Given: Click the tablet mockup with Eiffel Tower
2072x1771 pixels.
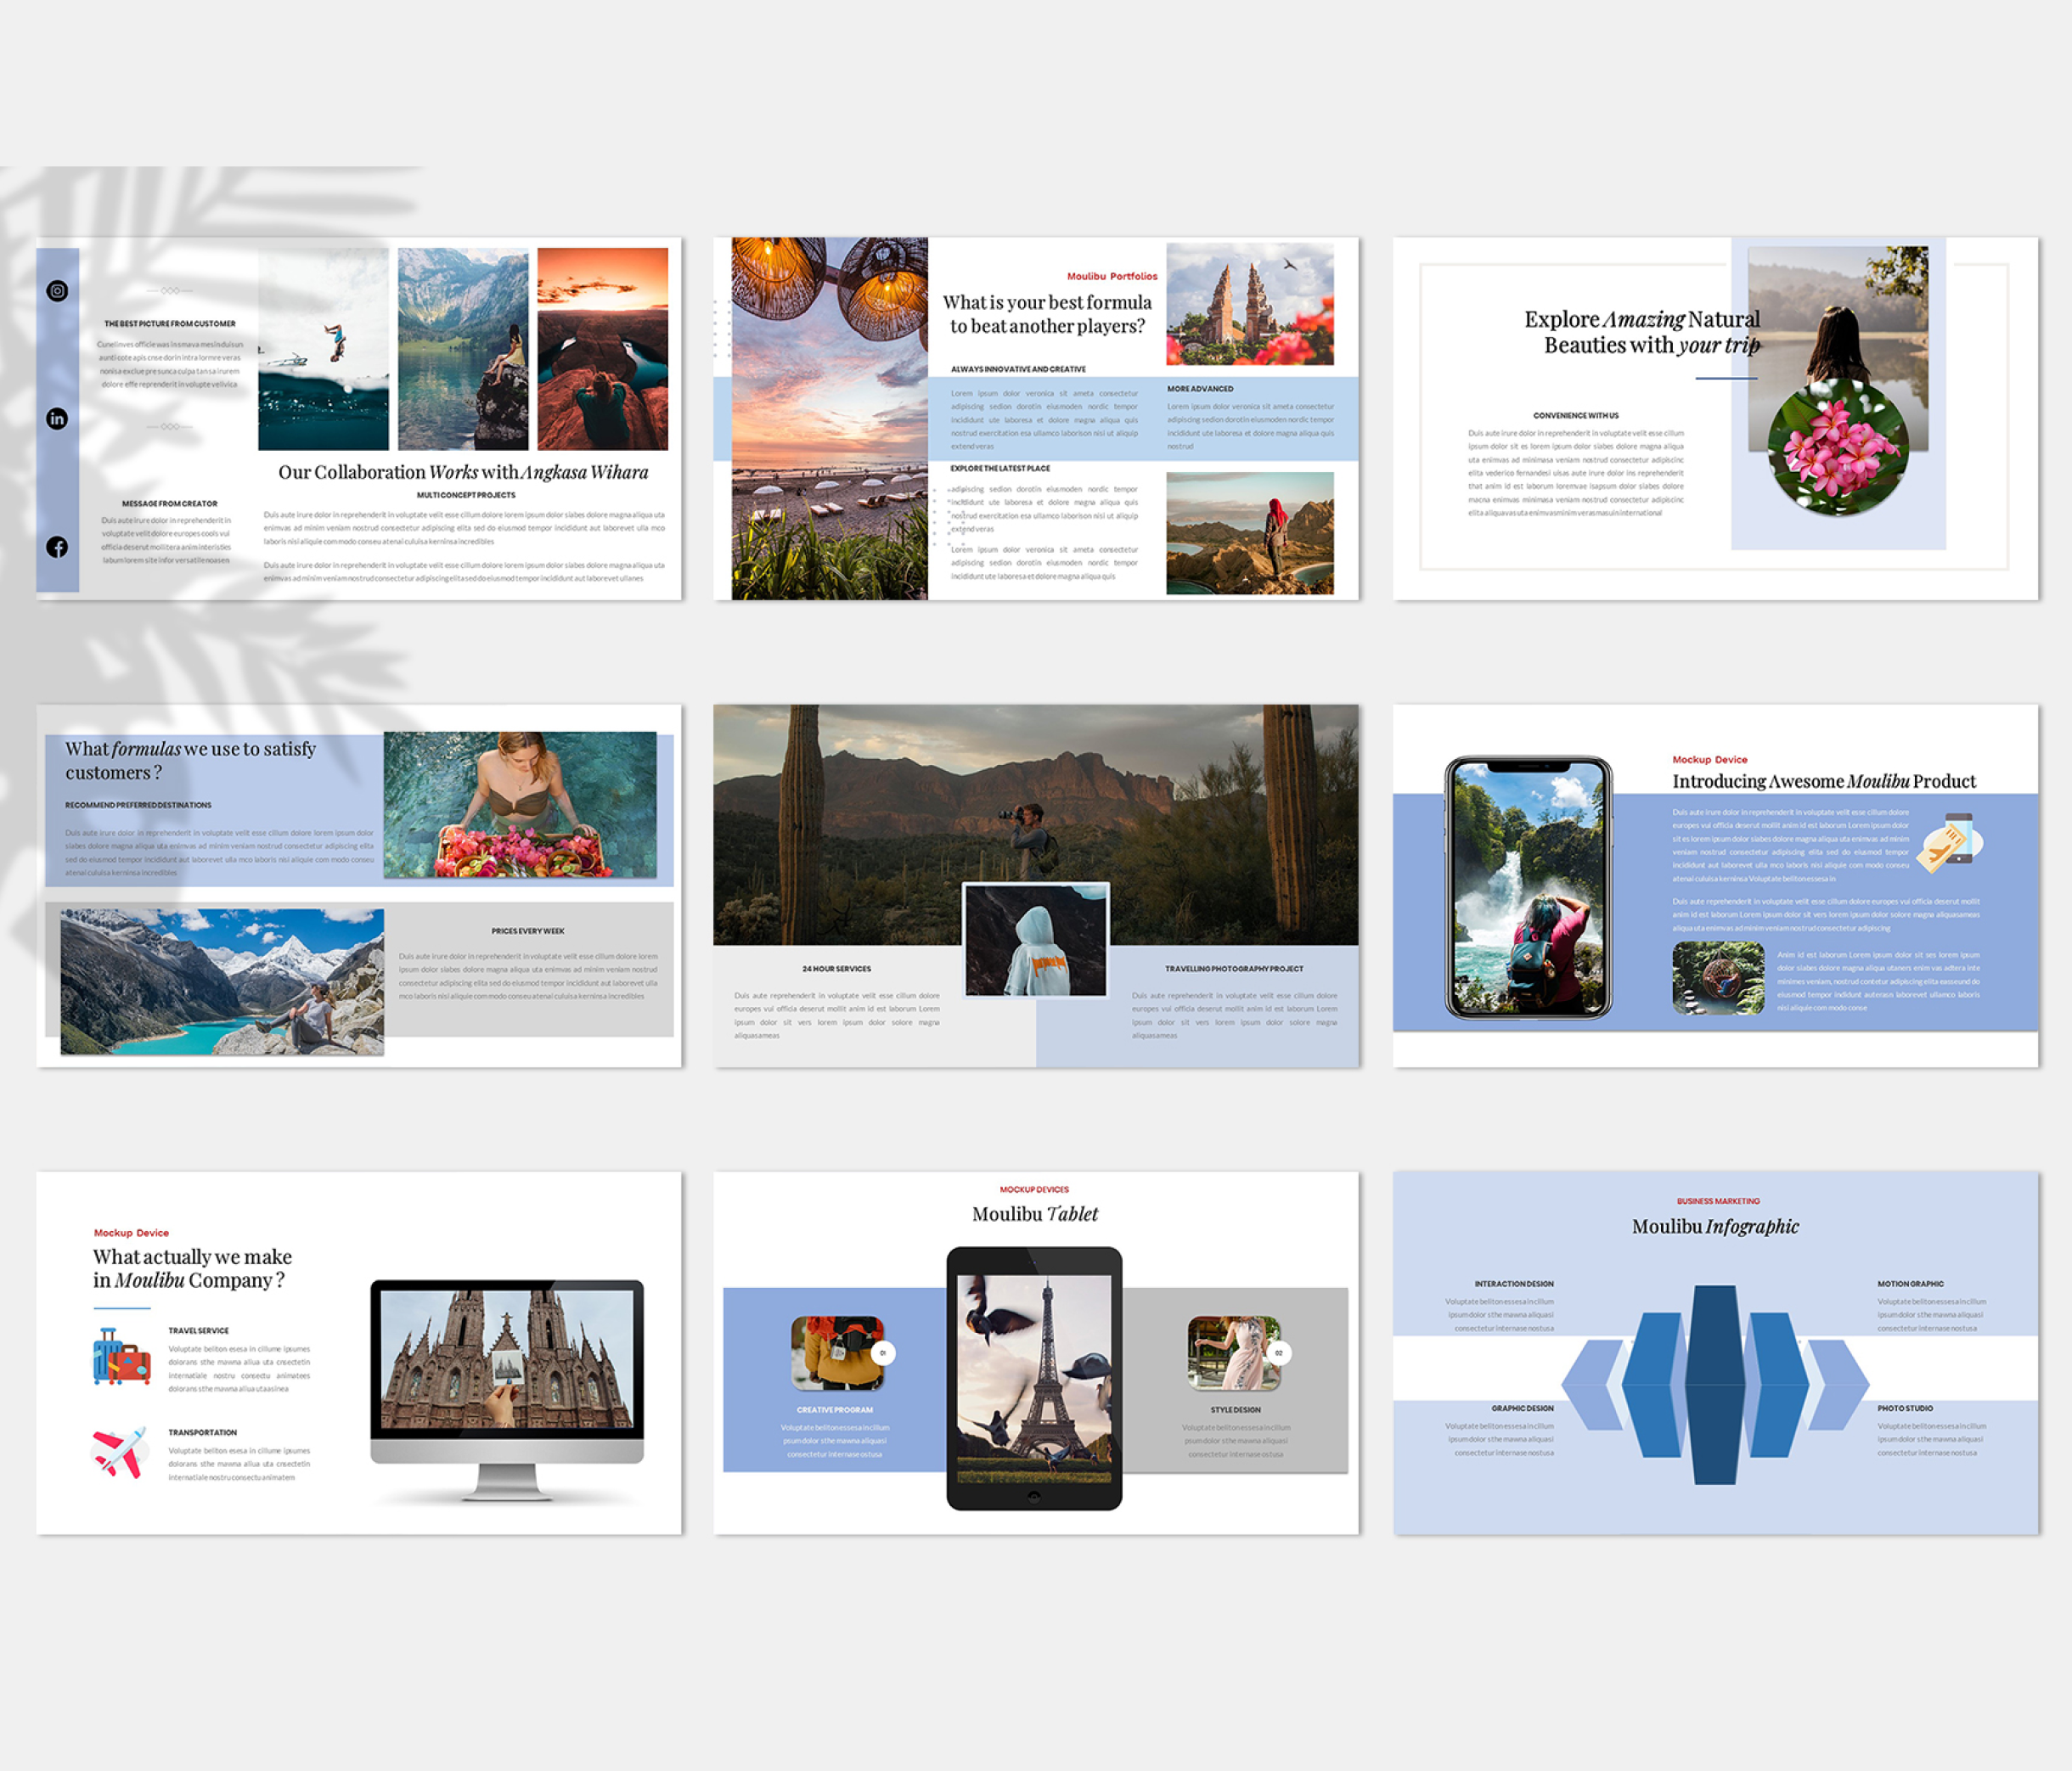Looking at the screenshot, I should [1035, 1378].
